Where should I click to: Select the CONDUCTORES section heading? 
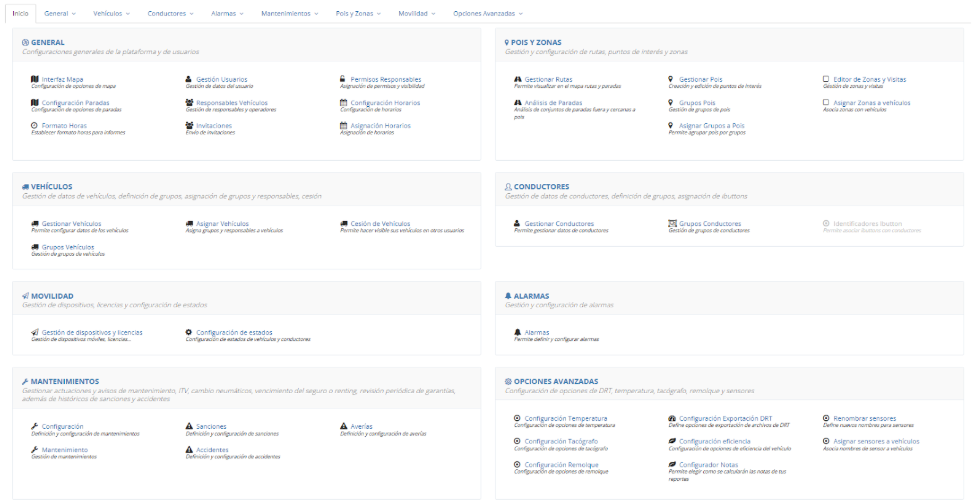pyautogui.click(x=541, y=186)
